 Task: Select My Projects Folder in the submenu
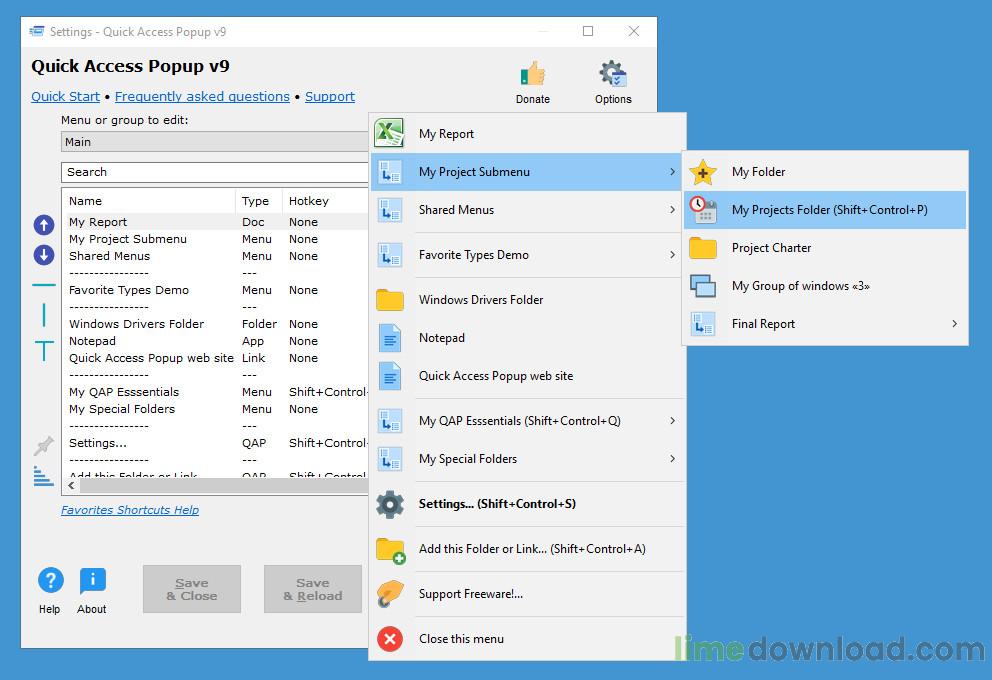click(828, 210)
